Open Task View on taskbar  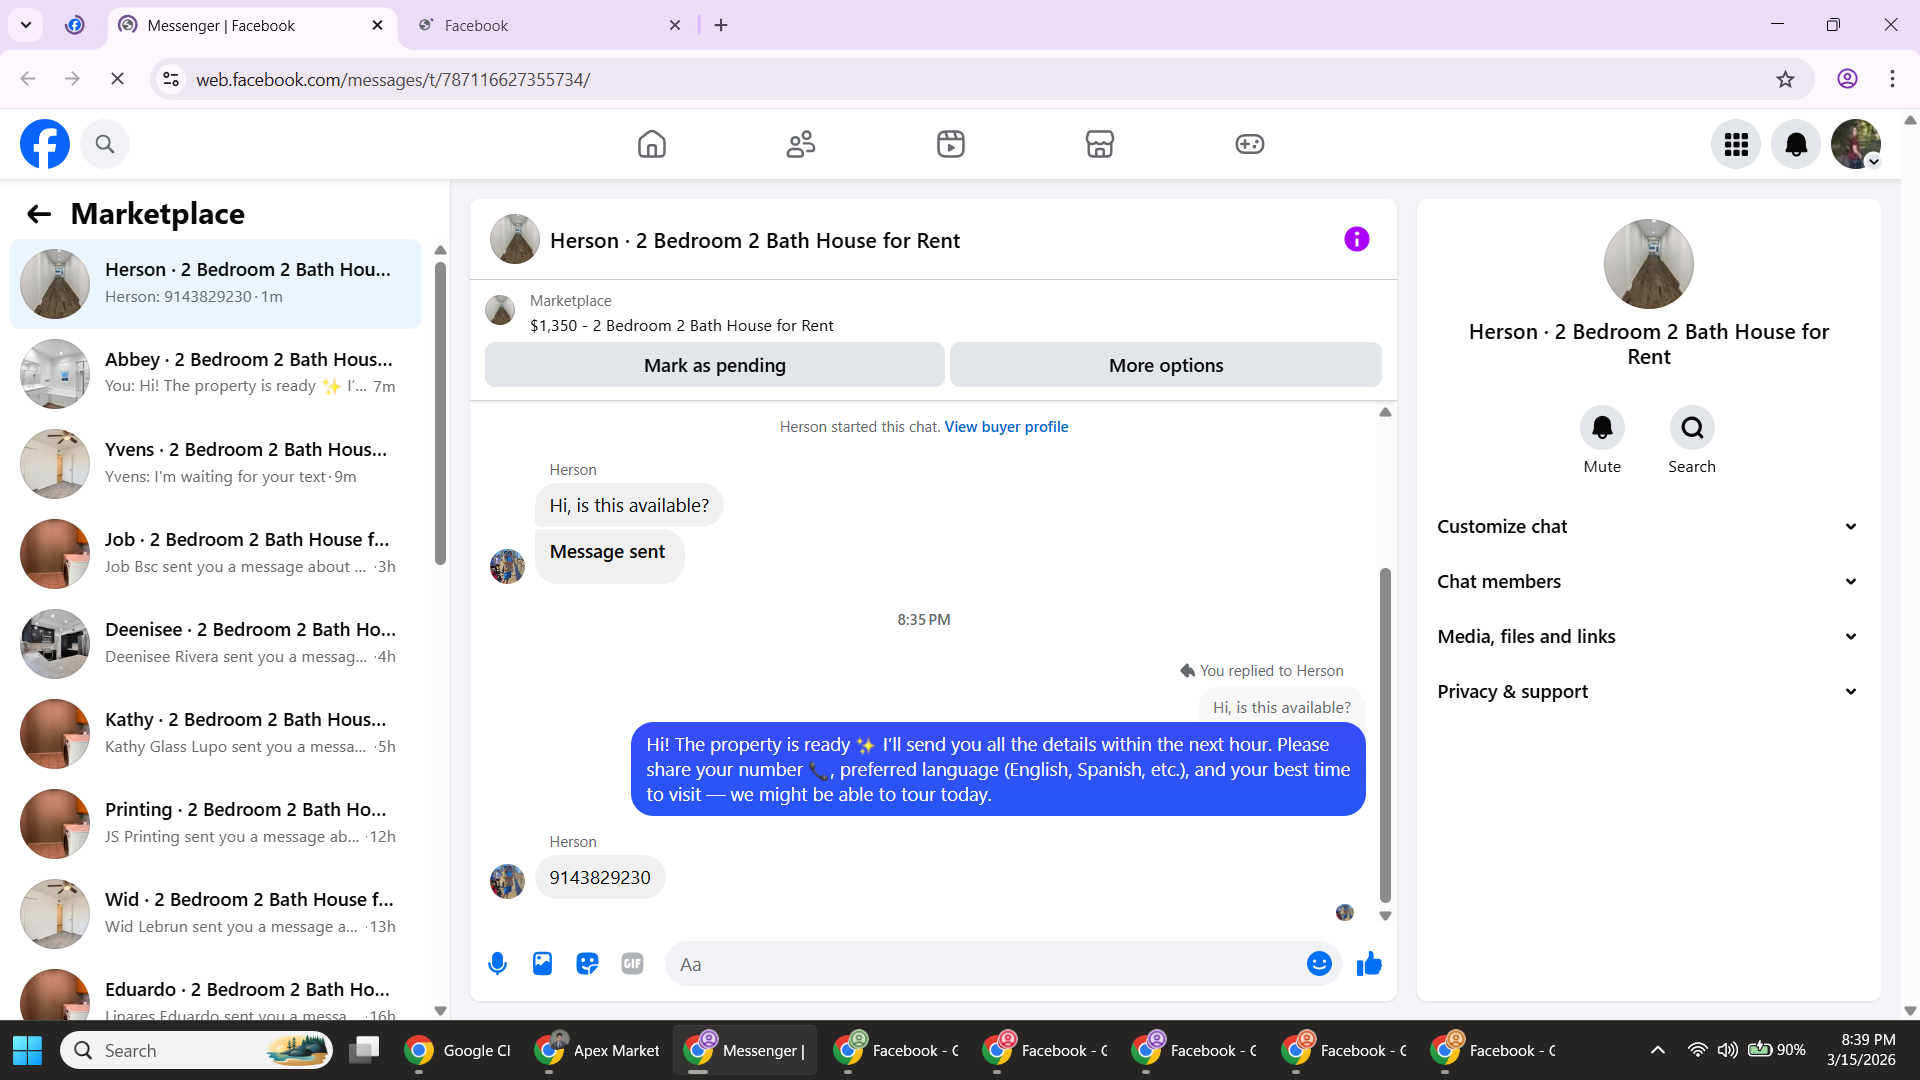coord(364,1050)
